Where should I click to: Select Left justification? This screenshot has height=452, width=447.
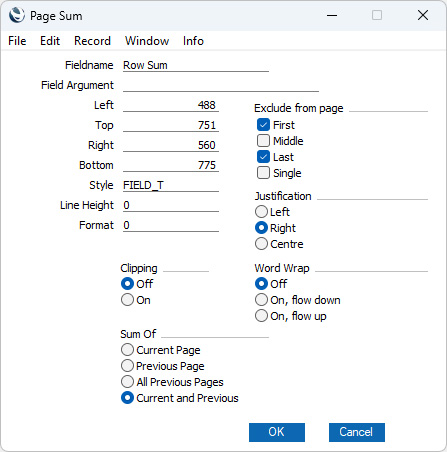coord(261,212)
